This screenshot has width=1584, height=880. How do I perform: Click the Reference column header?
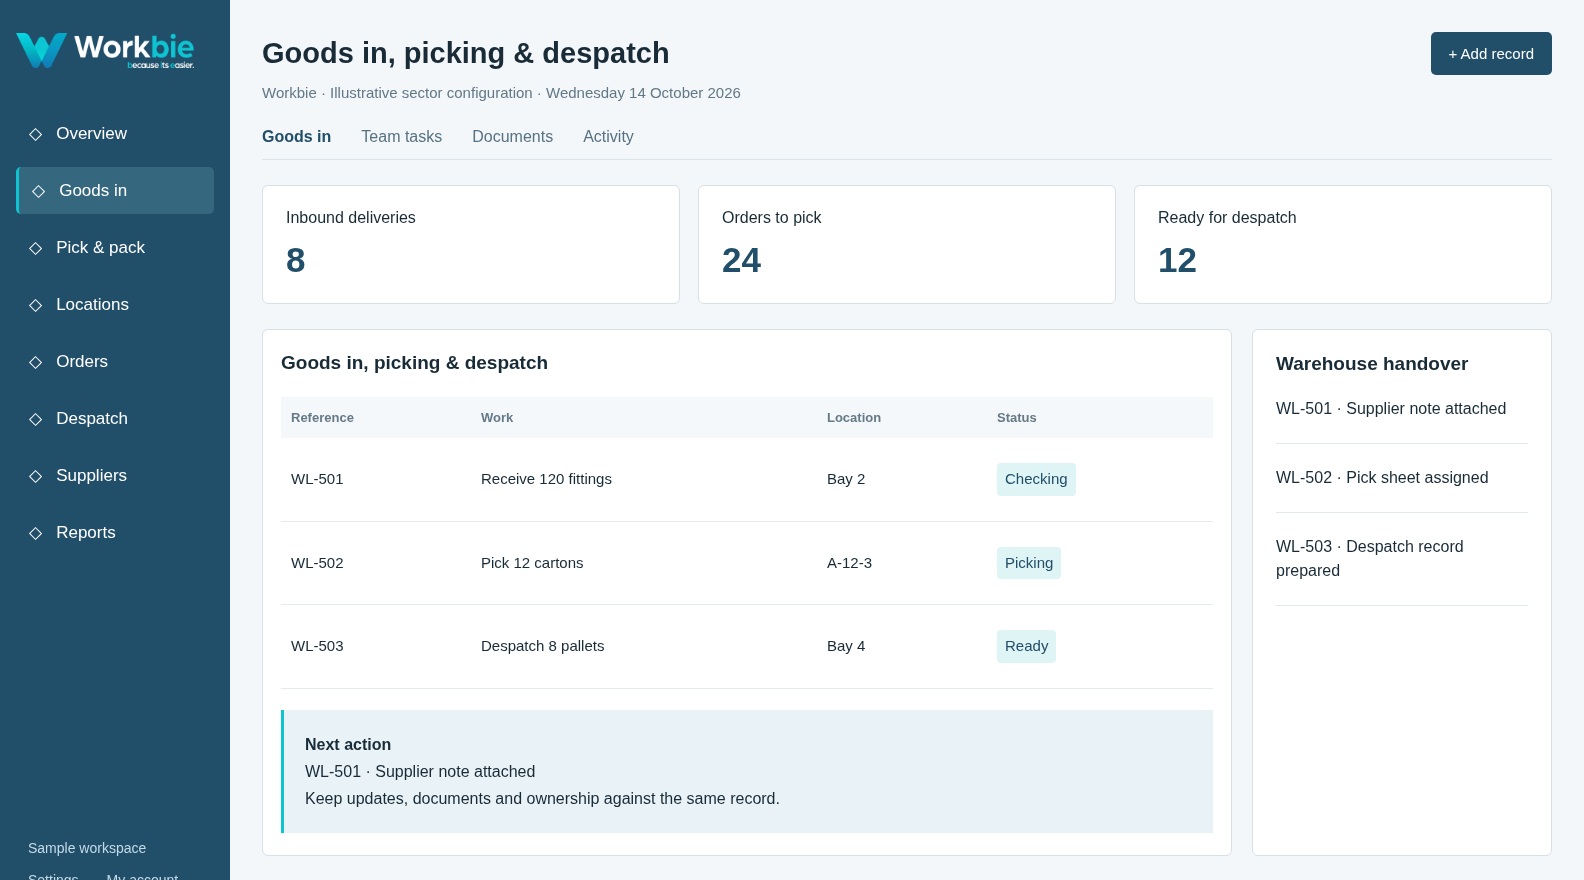click(322, 418)
